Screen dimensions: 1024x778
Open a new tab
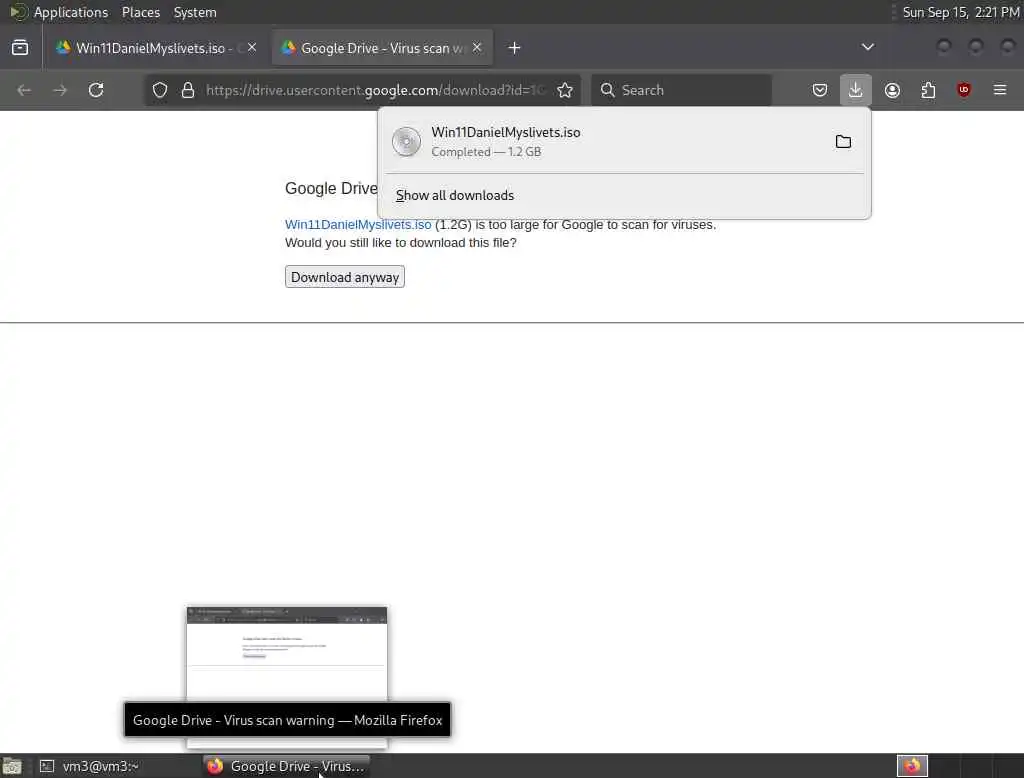coord(515,48)
